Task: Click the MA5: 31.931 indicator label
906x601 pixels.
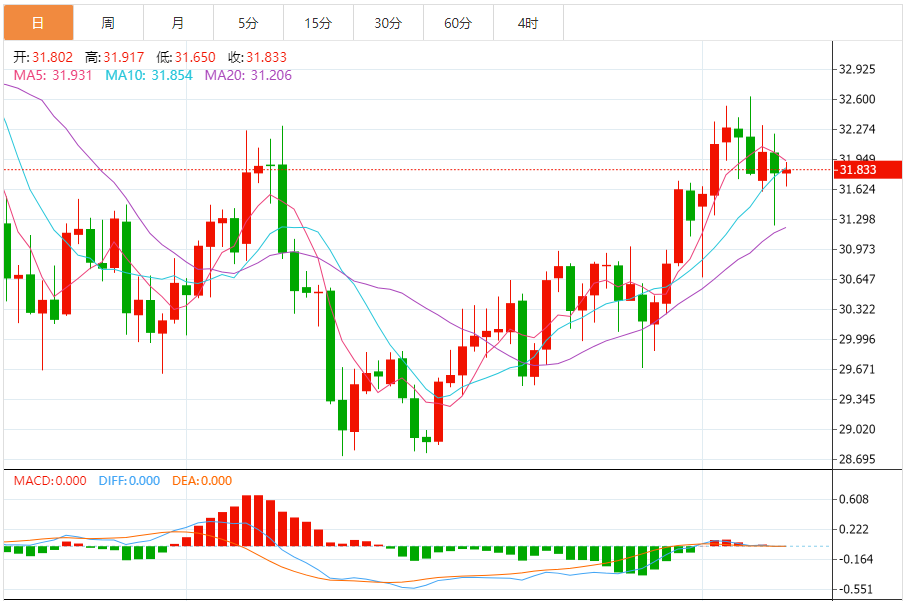Action: (53, 76)
